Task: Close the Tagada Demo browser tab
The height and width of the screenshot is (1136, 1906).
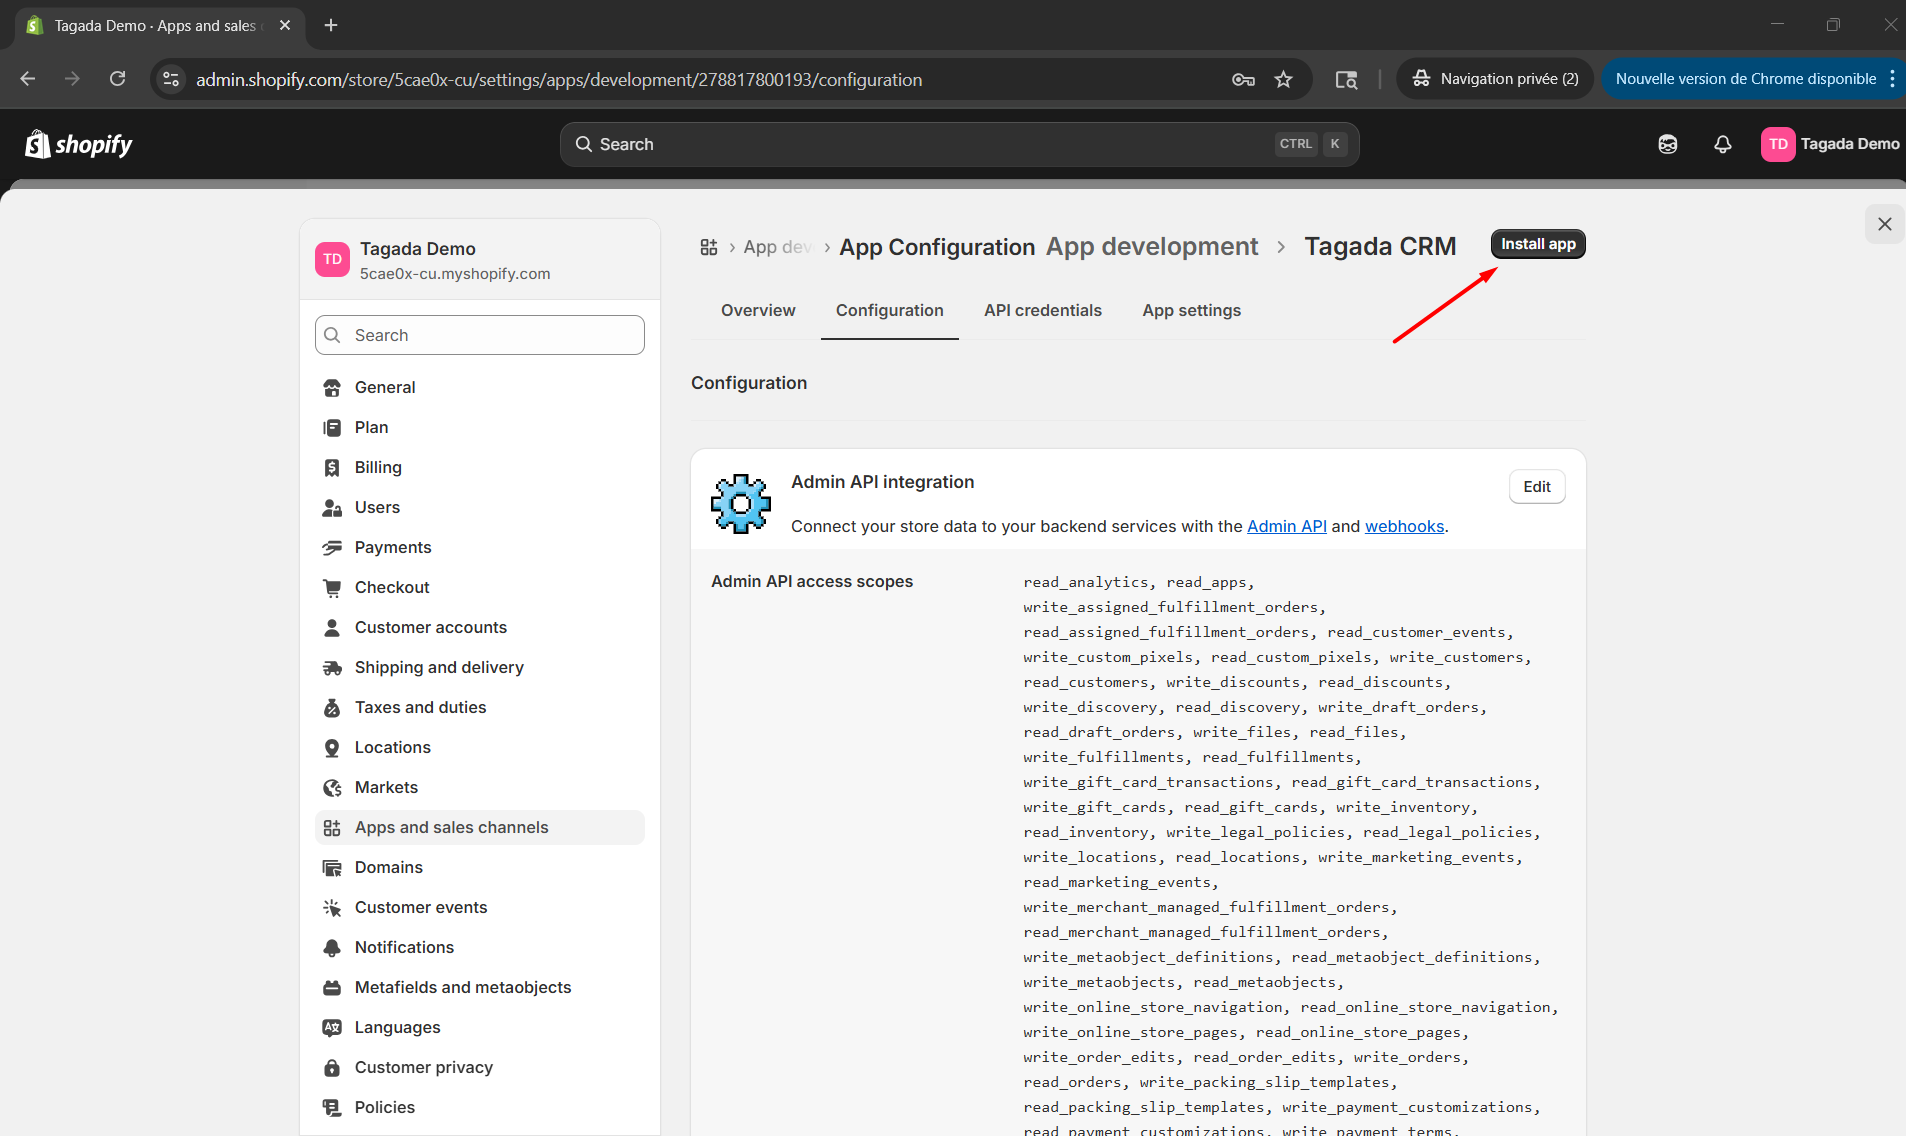Action: [285, 25]
